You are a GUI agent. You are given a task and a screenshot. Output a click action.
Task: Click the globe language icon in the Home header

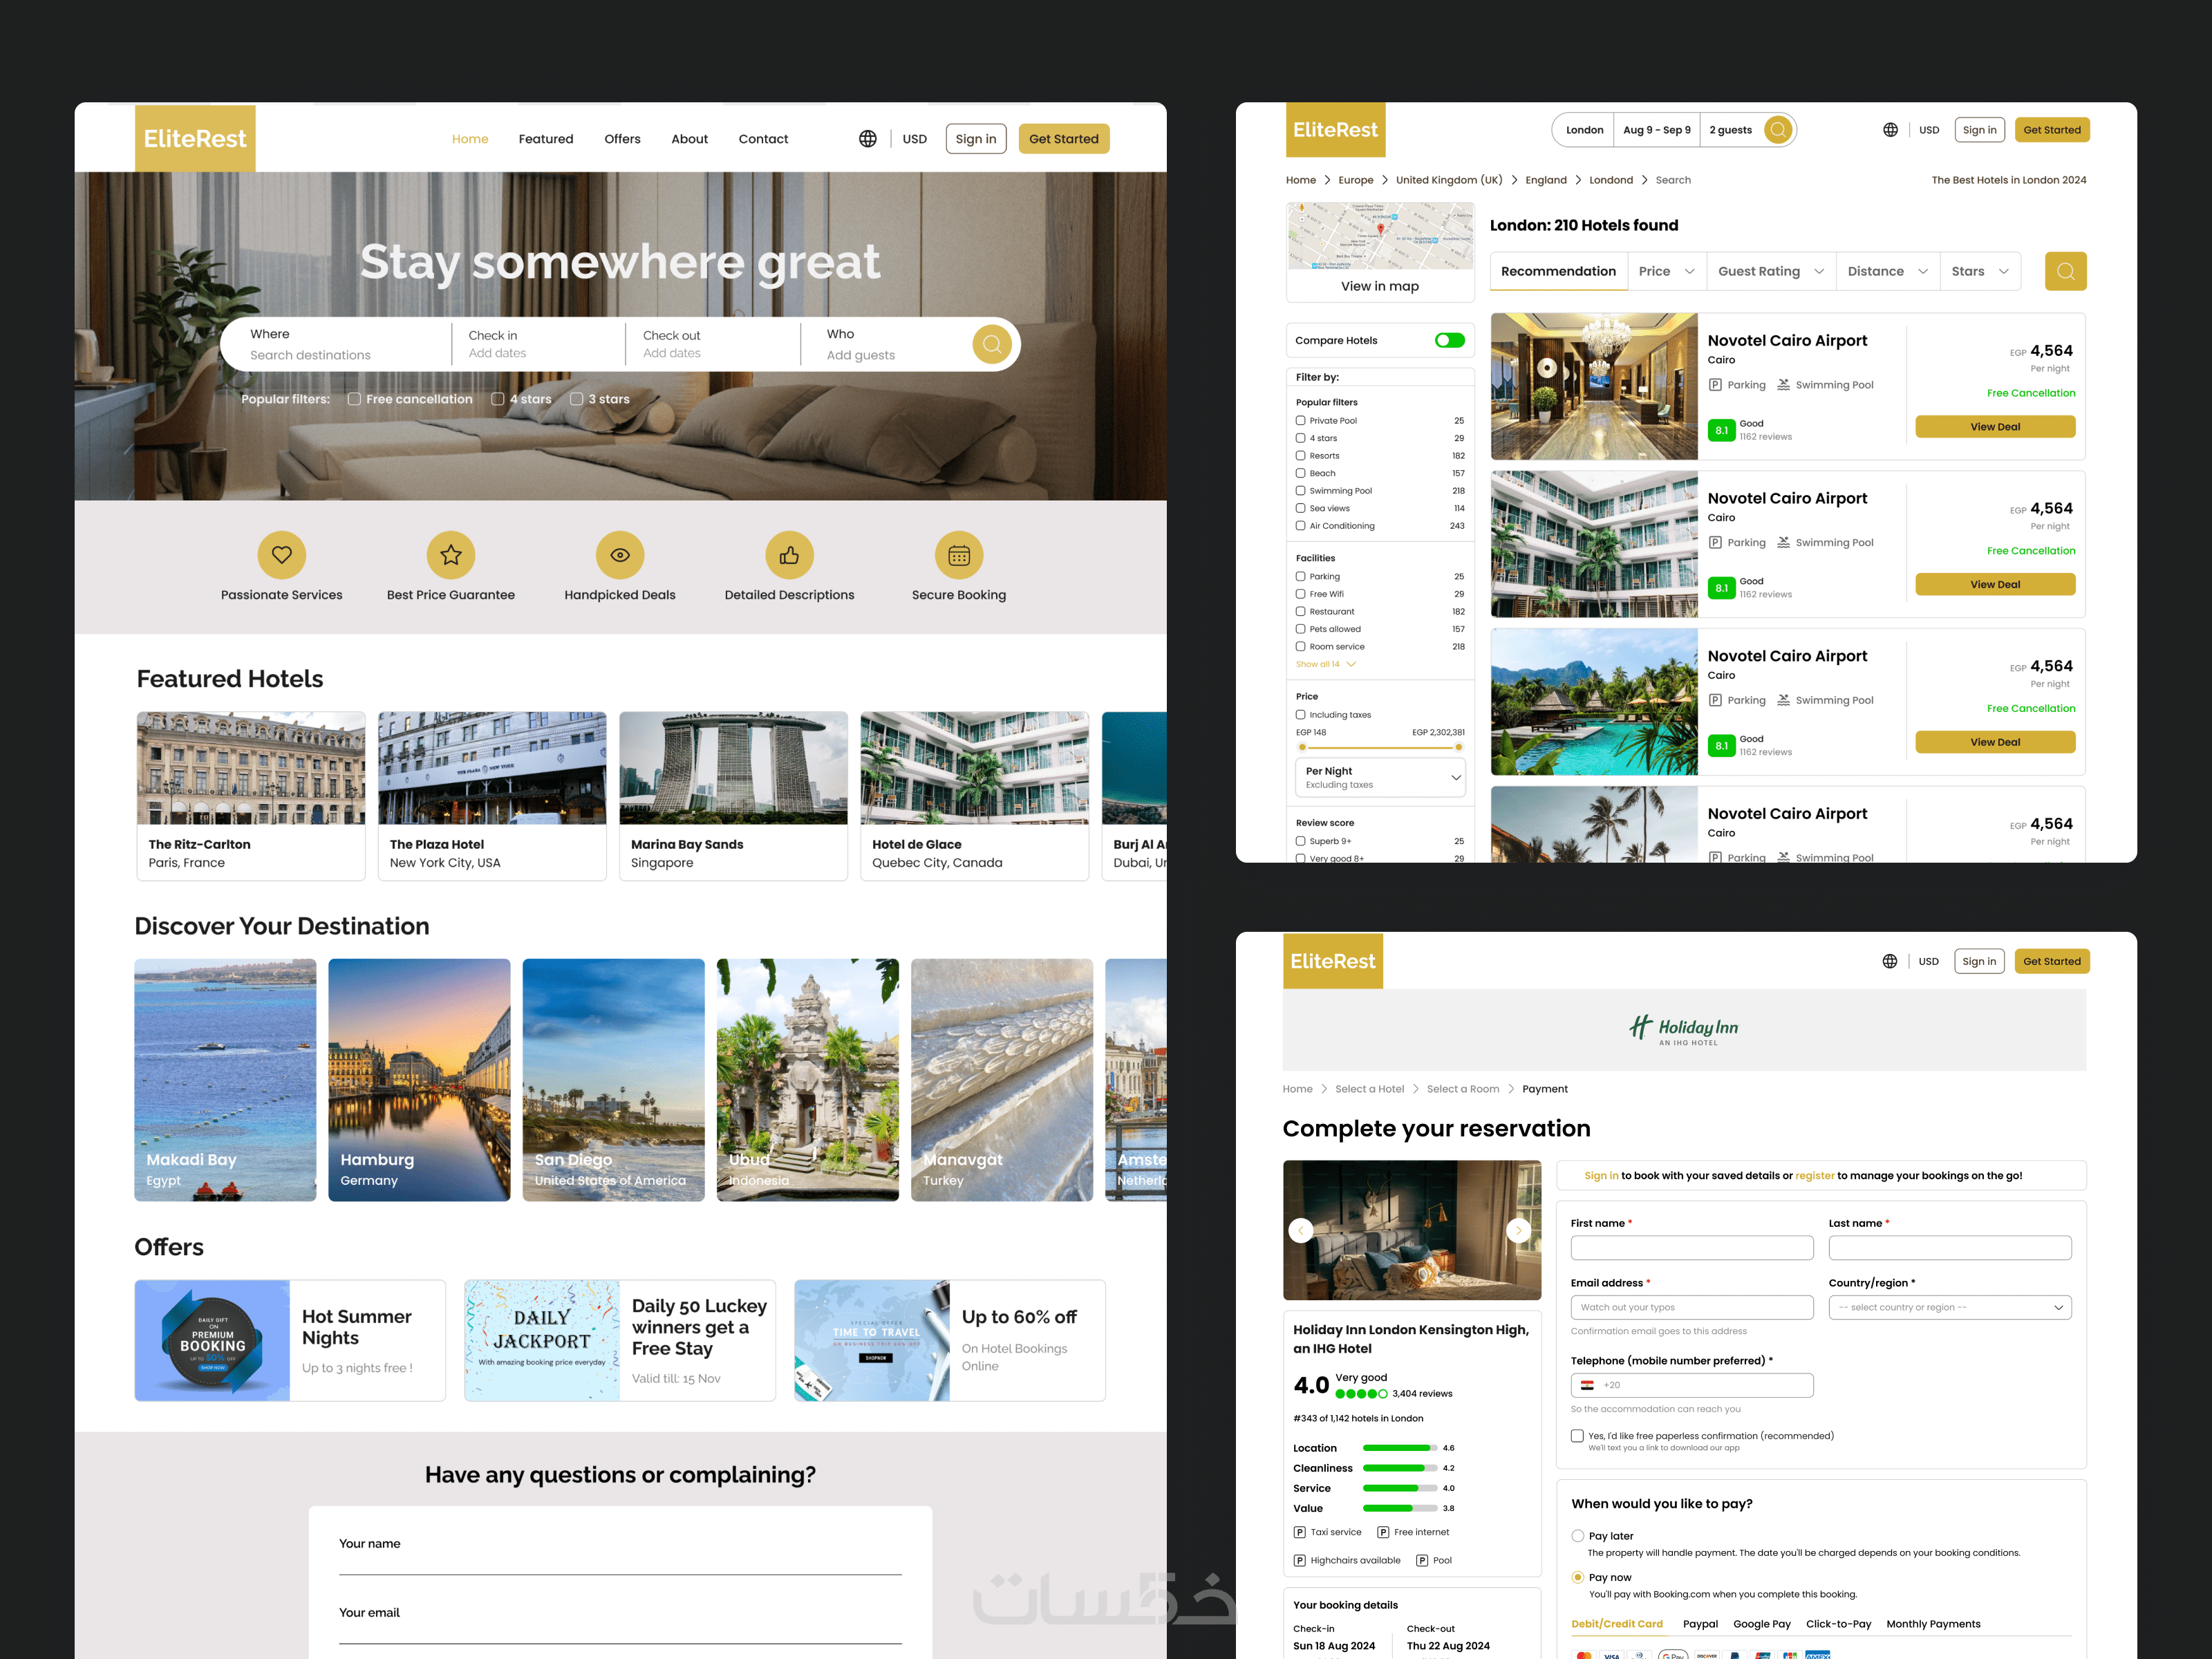point(867,139)
